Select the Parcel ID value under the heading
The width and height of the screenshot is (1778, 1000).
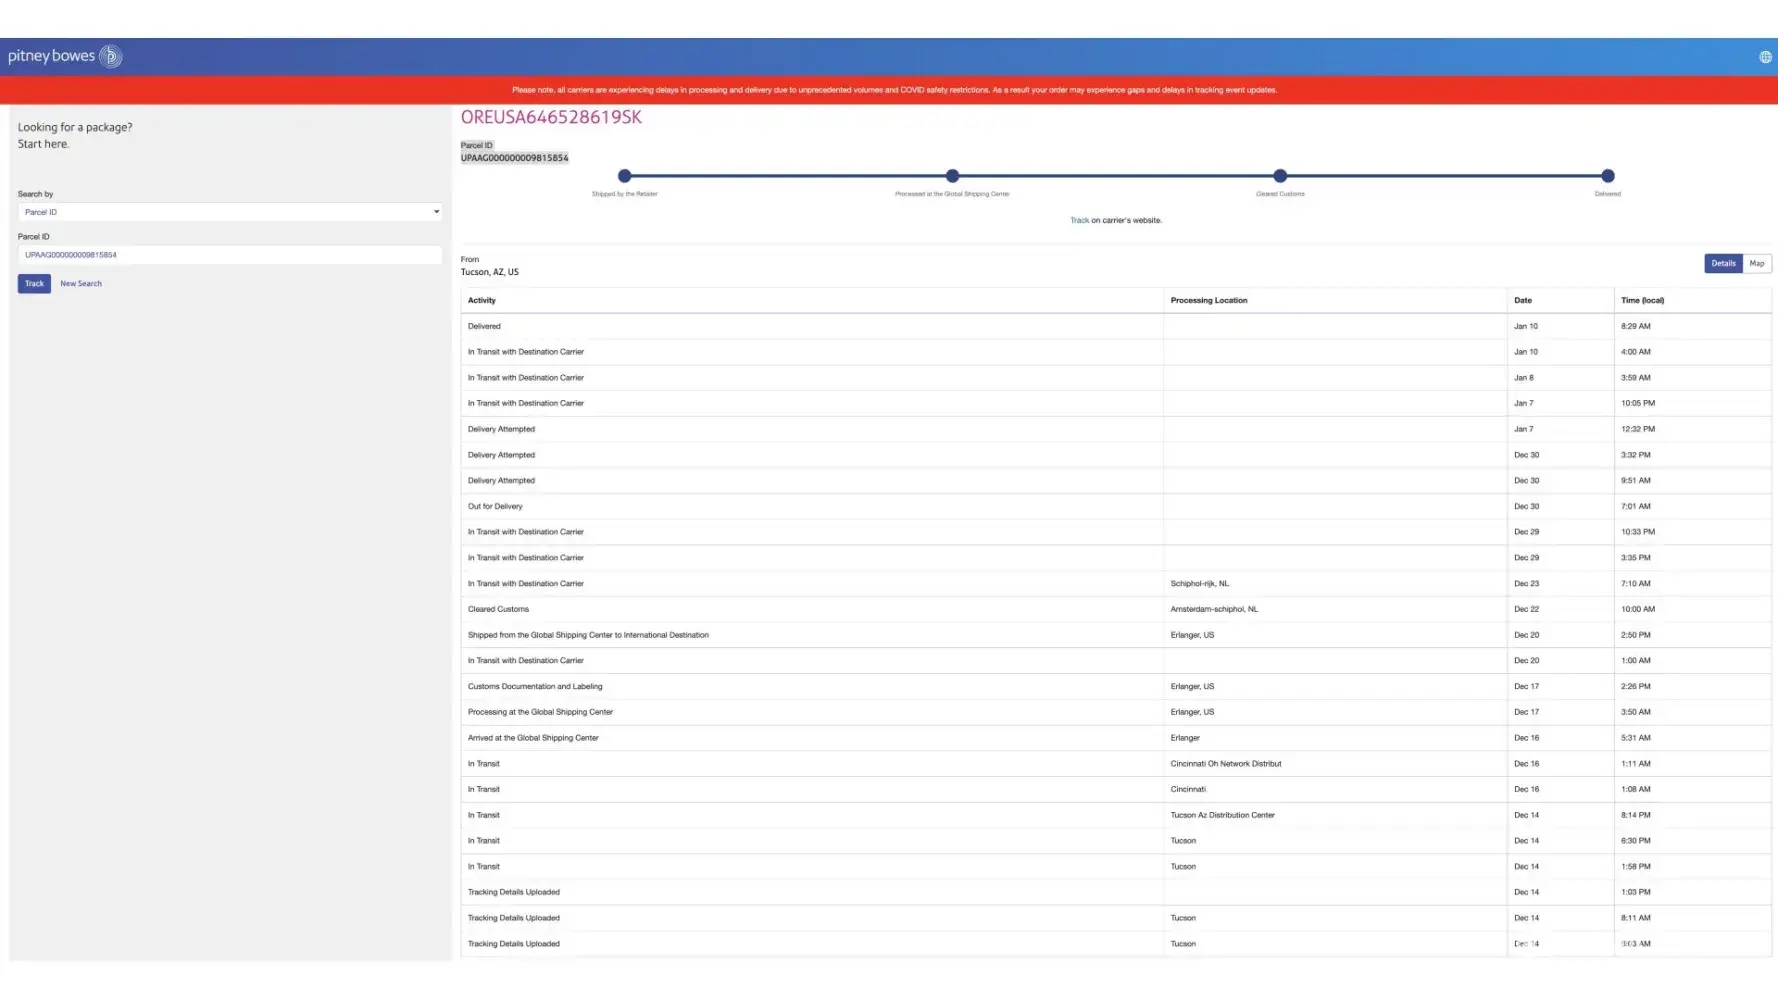click(x=514, y=158)
